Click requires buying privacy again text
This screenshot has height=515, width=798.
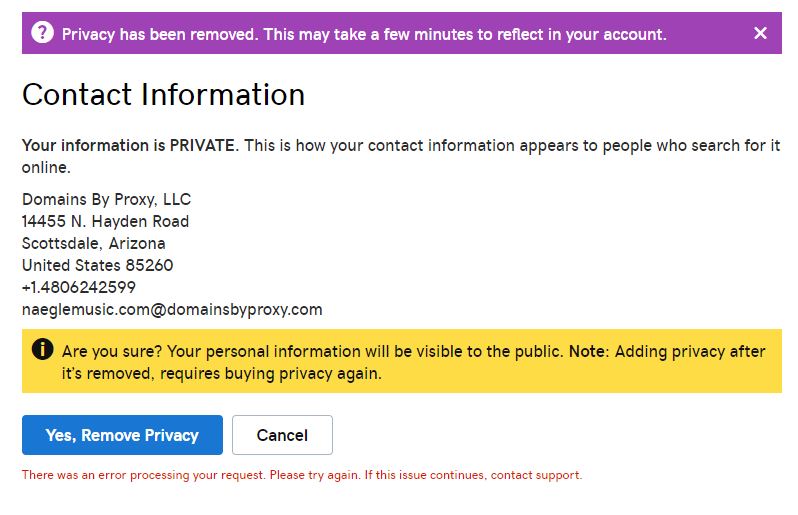pyautogui.click(x=271, y=374)
